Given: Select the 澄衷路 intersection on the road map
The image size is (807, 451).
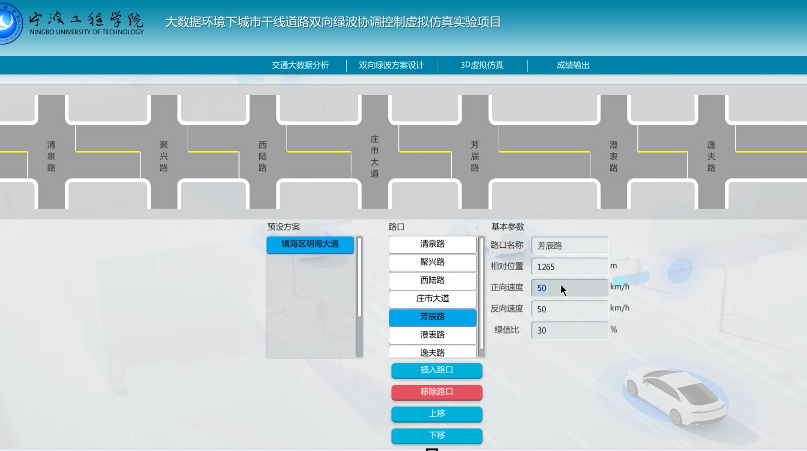Looking at the screenshot, I should pos(613,153).
